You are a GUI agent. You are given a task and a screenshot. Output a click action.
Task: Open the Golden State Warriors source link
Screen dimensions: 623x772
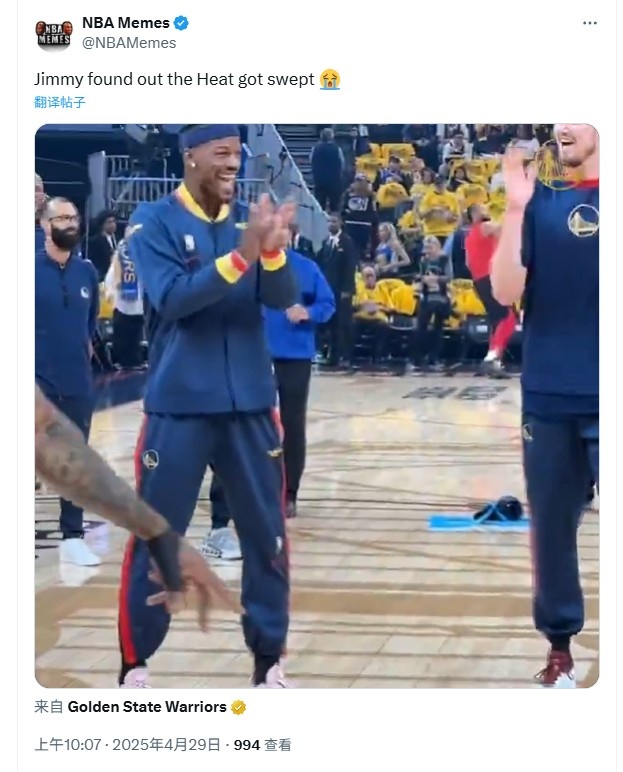click(x=147, y=707)
